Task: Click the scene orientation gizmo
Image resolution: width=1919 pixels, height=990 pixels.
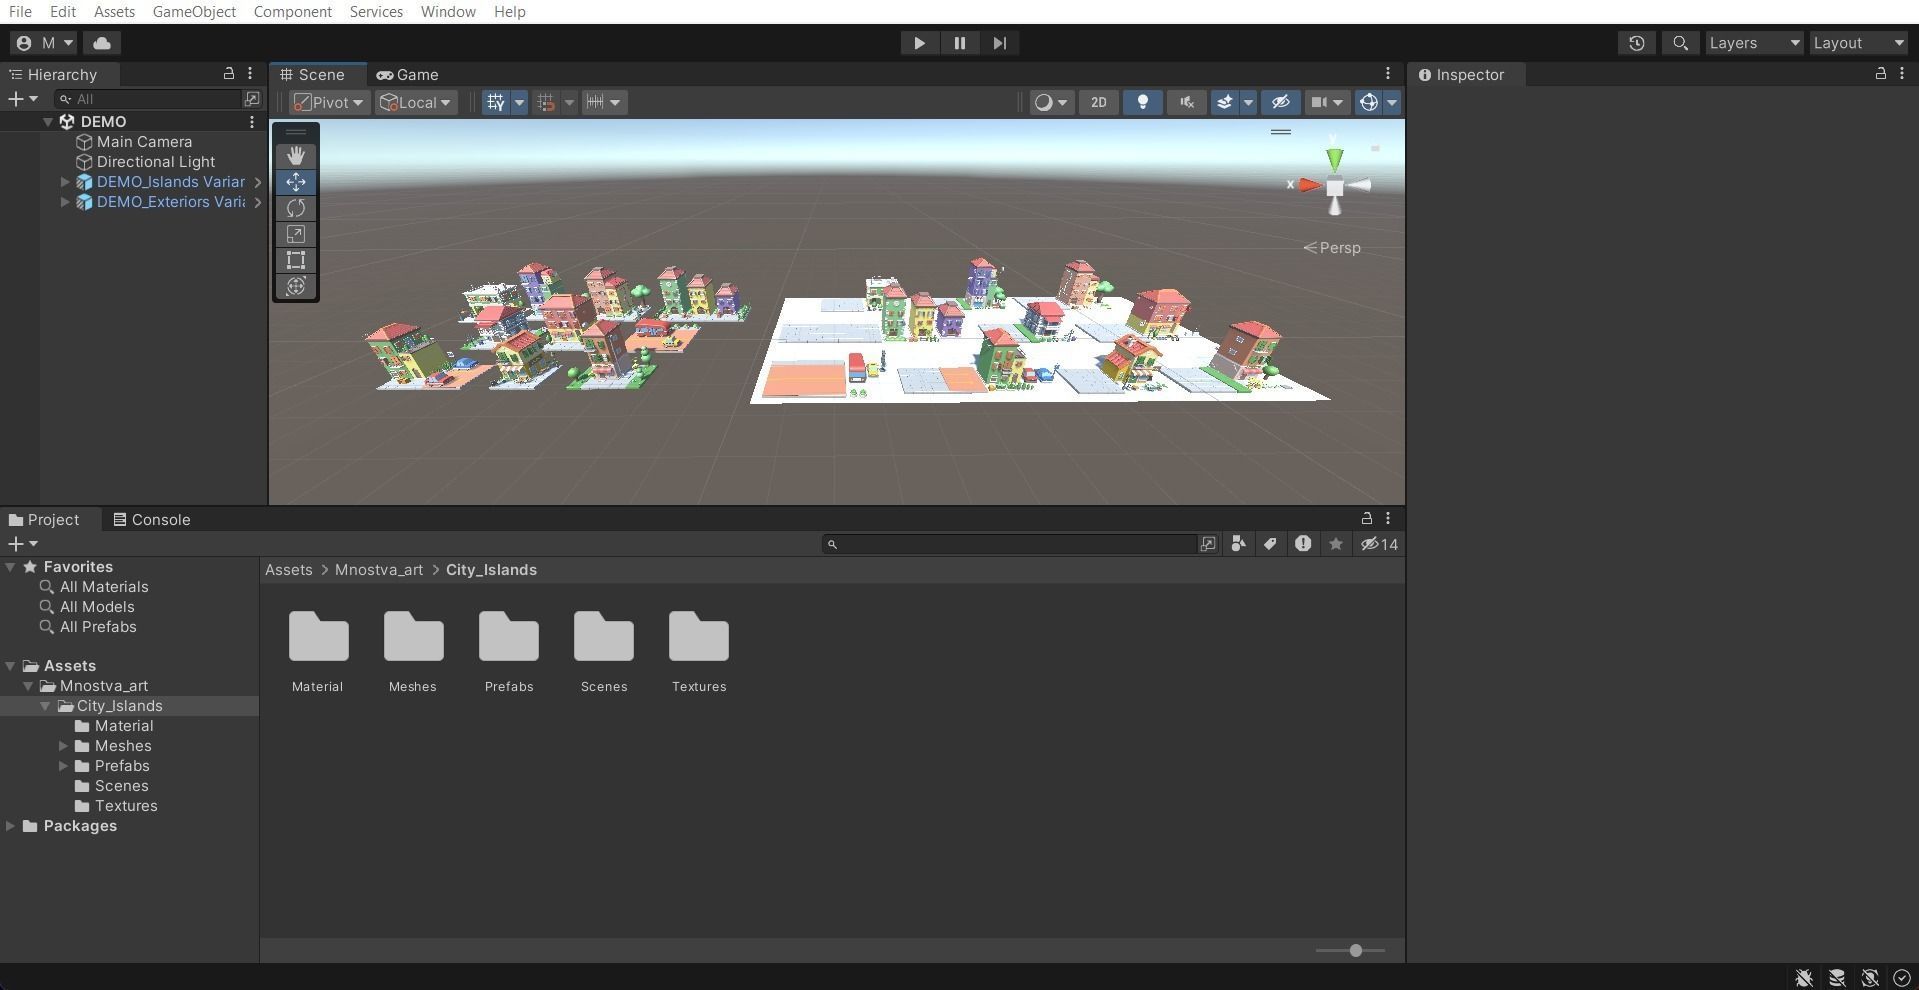Action: tap(1334, 185)
